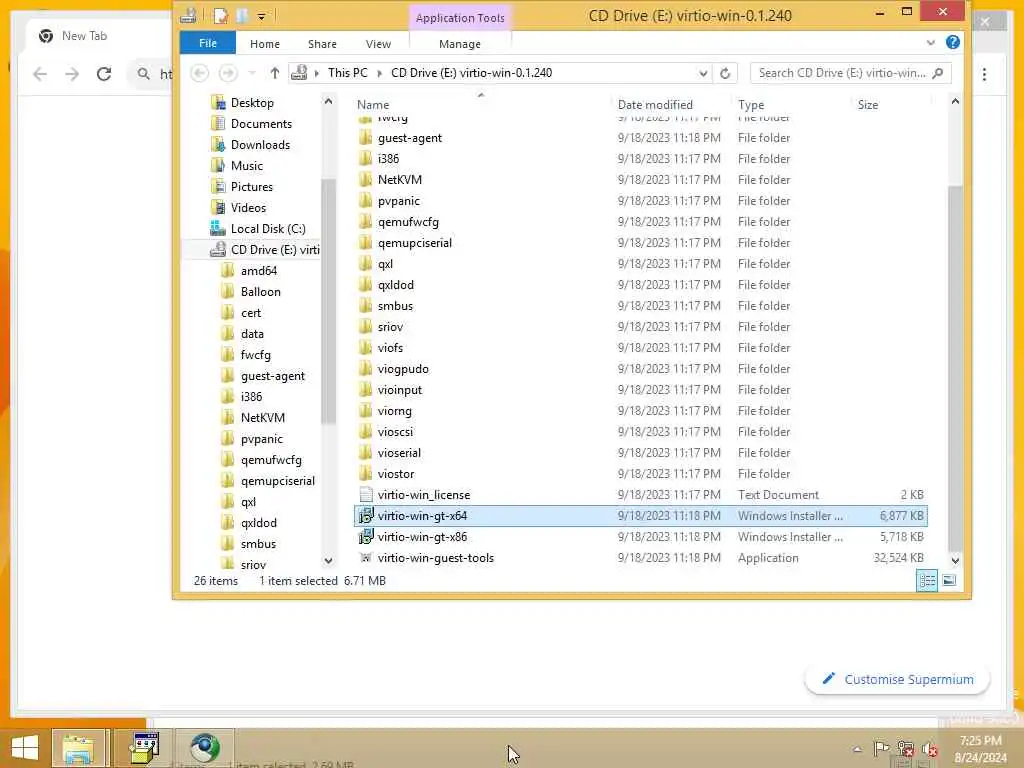Click This PC in the address breadcrumb

347,72
